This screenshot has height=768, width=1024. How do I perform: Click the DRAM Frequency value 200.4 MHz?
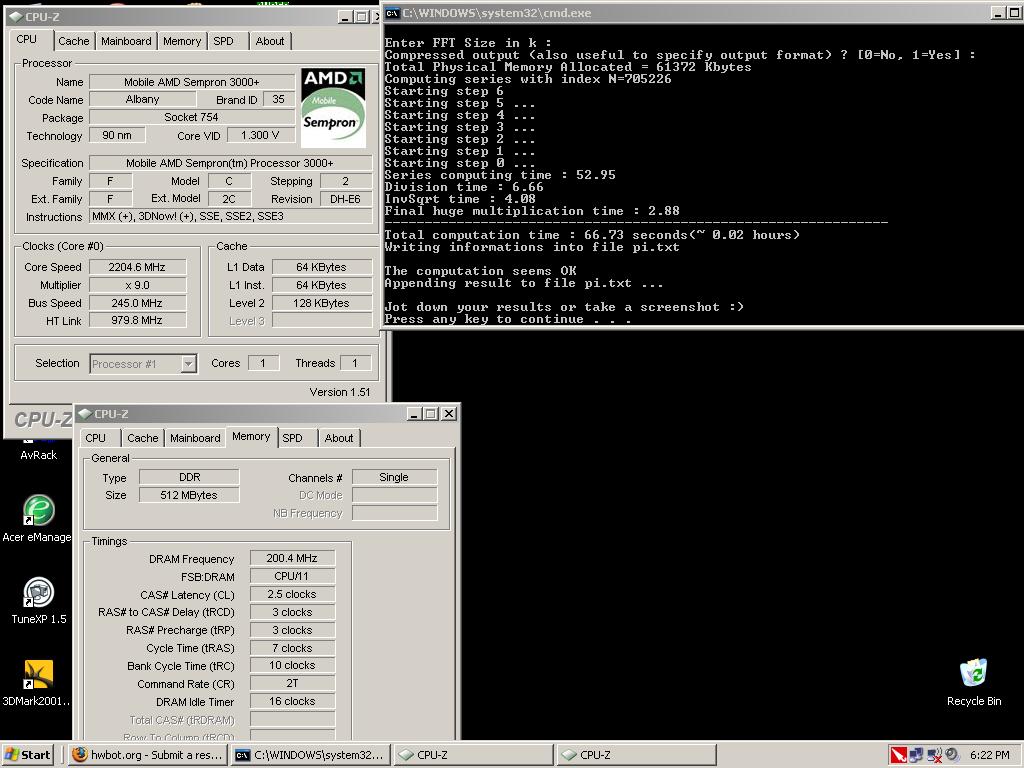[x=292, y=558]
